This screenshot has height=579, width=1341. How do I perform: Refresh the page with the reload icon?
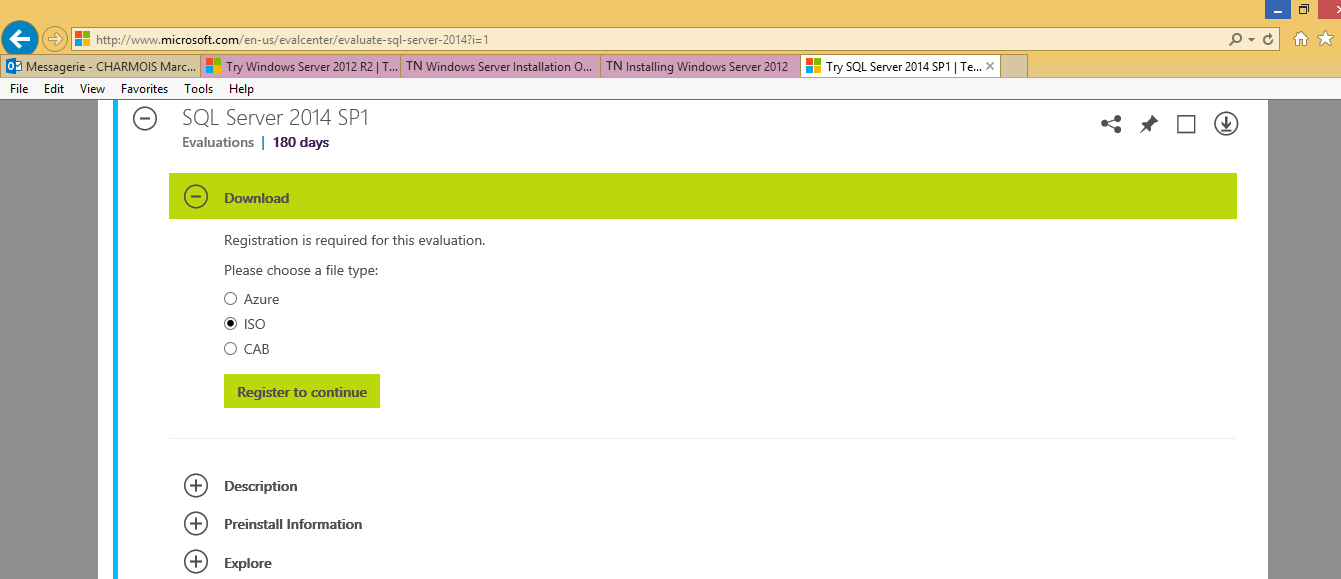(x=1268, y=40)
